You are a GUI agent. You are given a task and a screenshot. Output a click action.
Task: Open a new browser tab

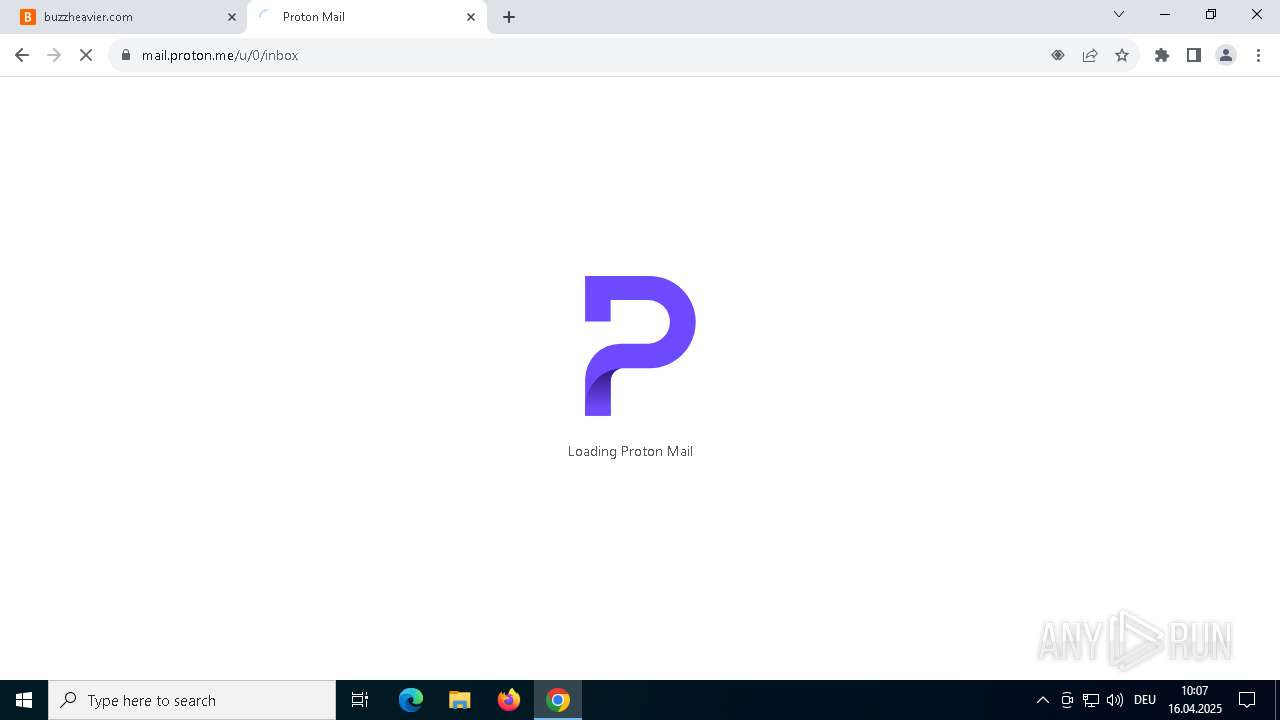click(509, 17)
